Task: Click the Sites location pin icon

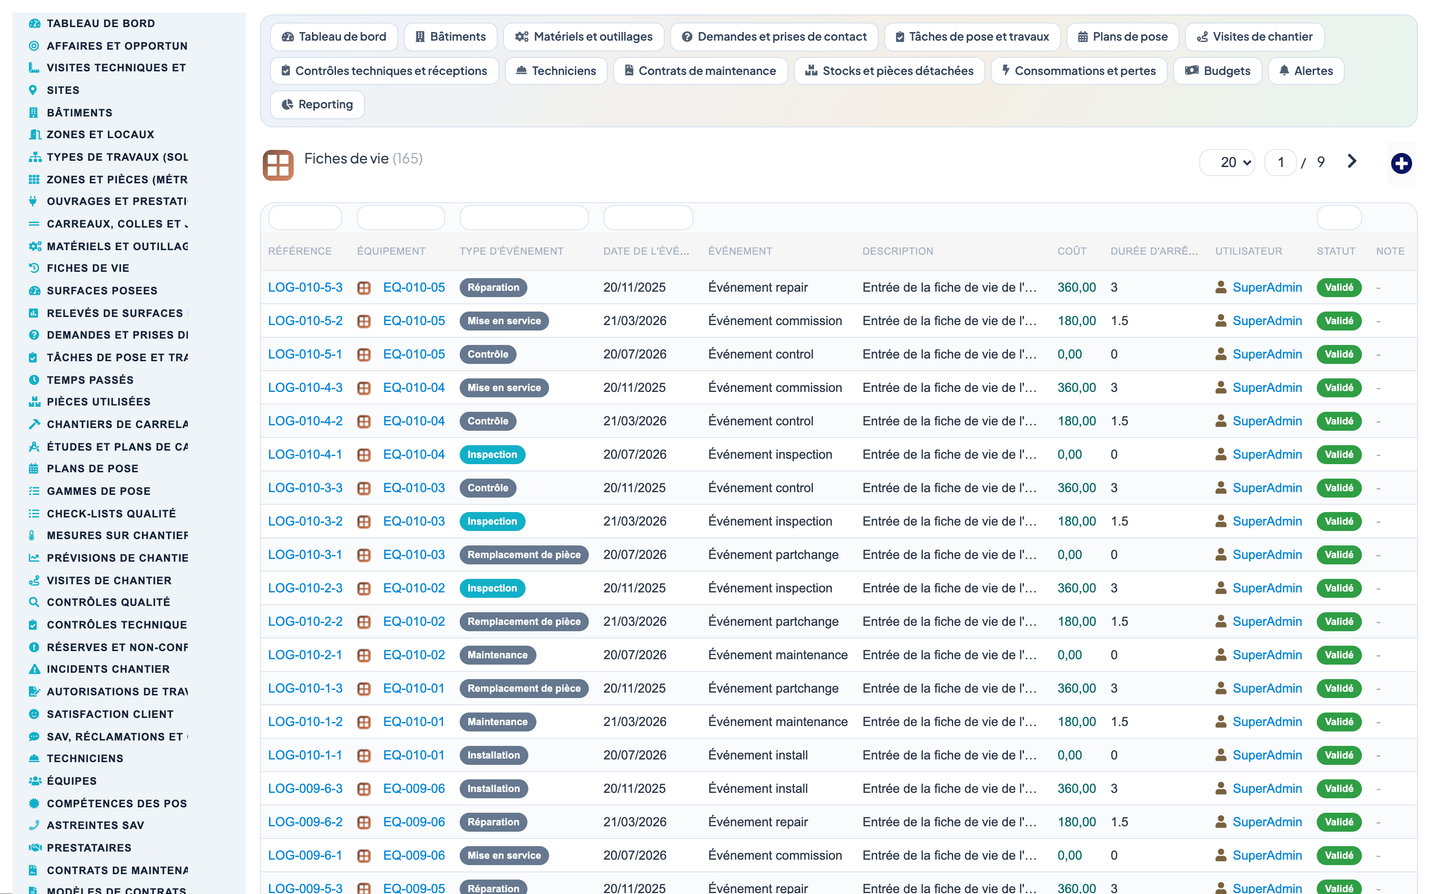Action: click(34, 90)
